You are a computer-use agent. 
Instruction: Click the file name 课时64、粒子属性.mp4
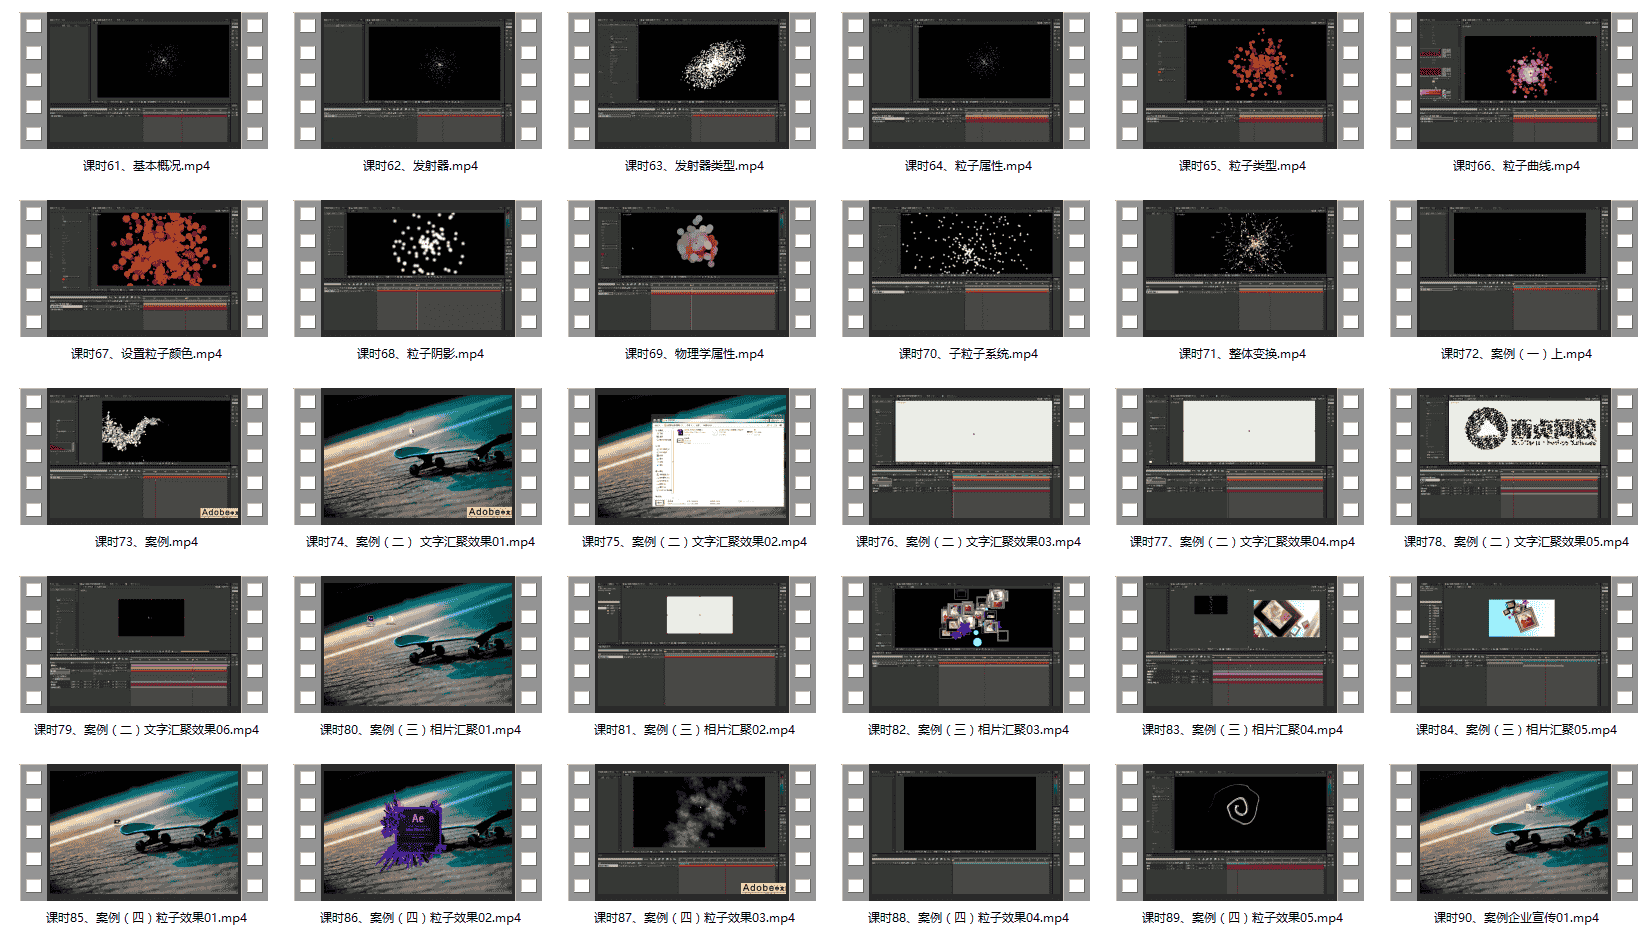coord(968,166)
